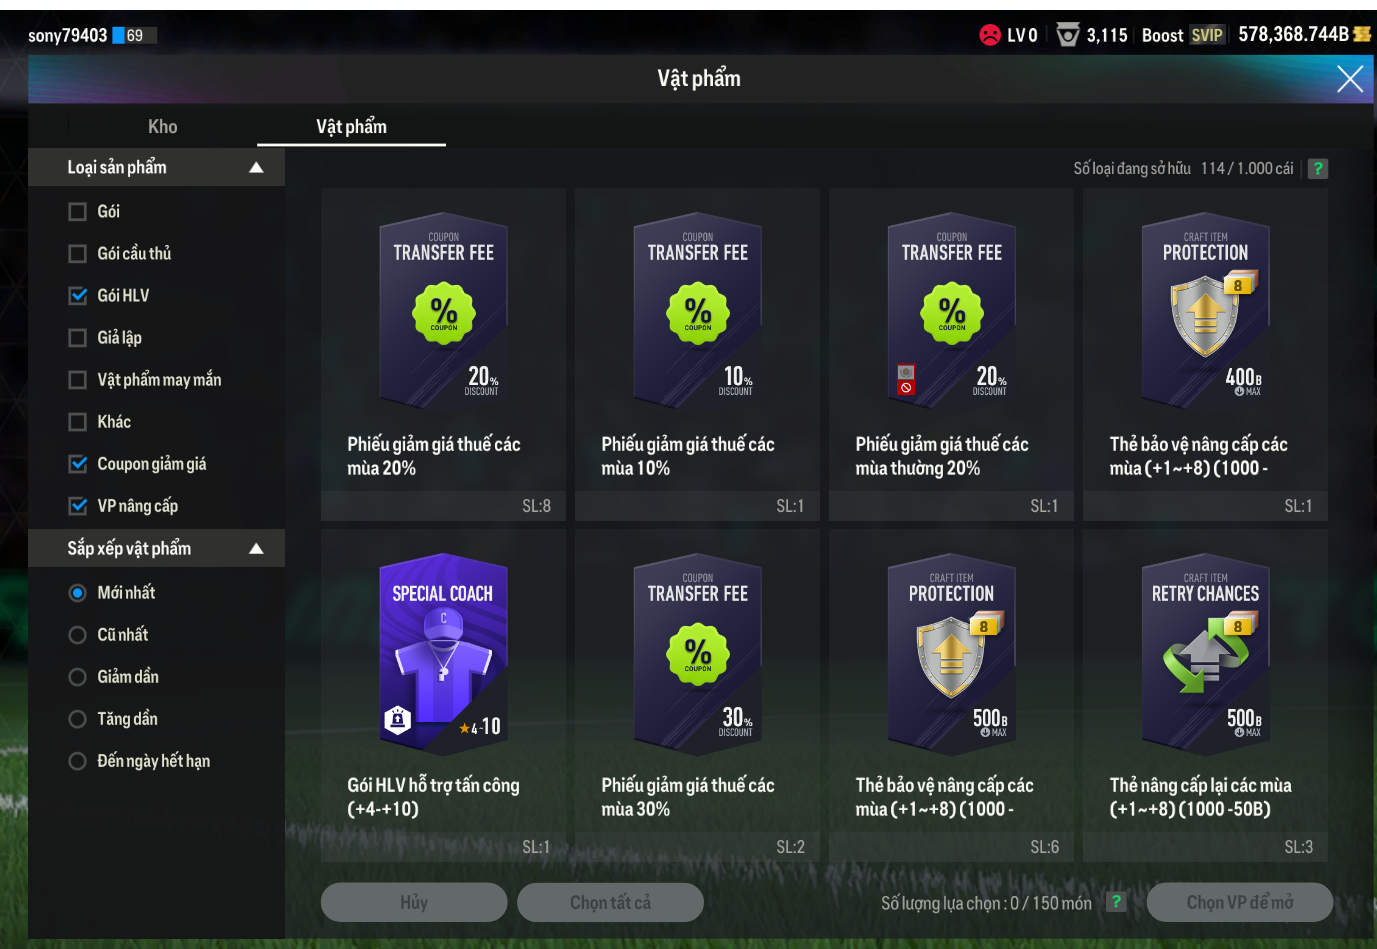This screenshot has height=949, width=1377.
Task: Uncheck the Gói HLV filter
Action: tap(78, 296)
